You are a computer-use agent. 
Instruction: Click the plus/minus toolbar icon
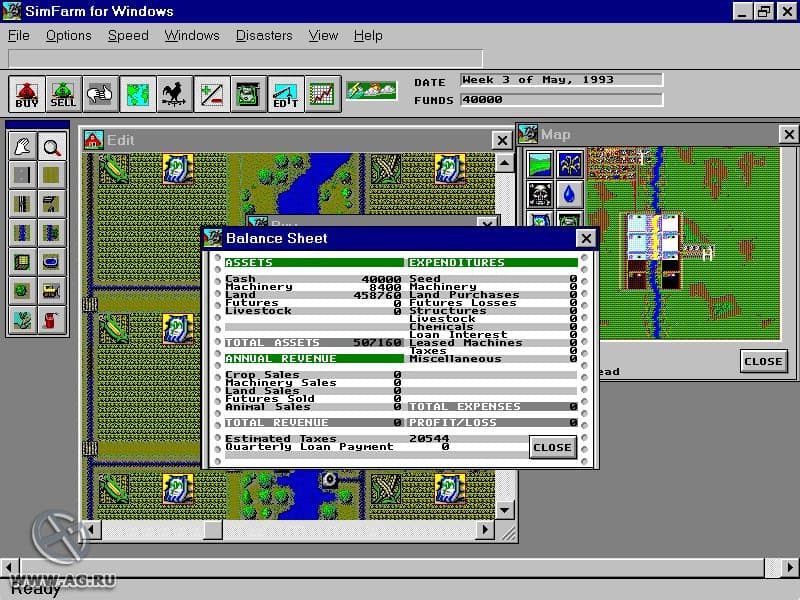(211, 94)
